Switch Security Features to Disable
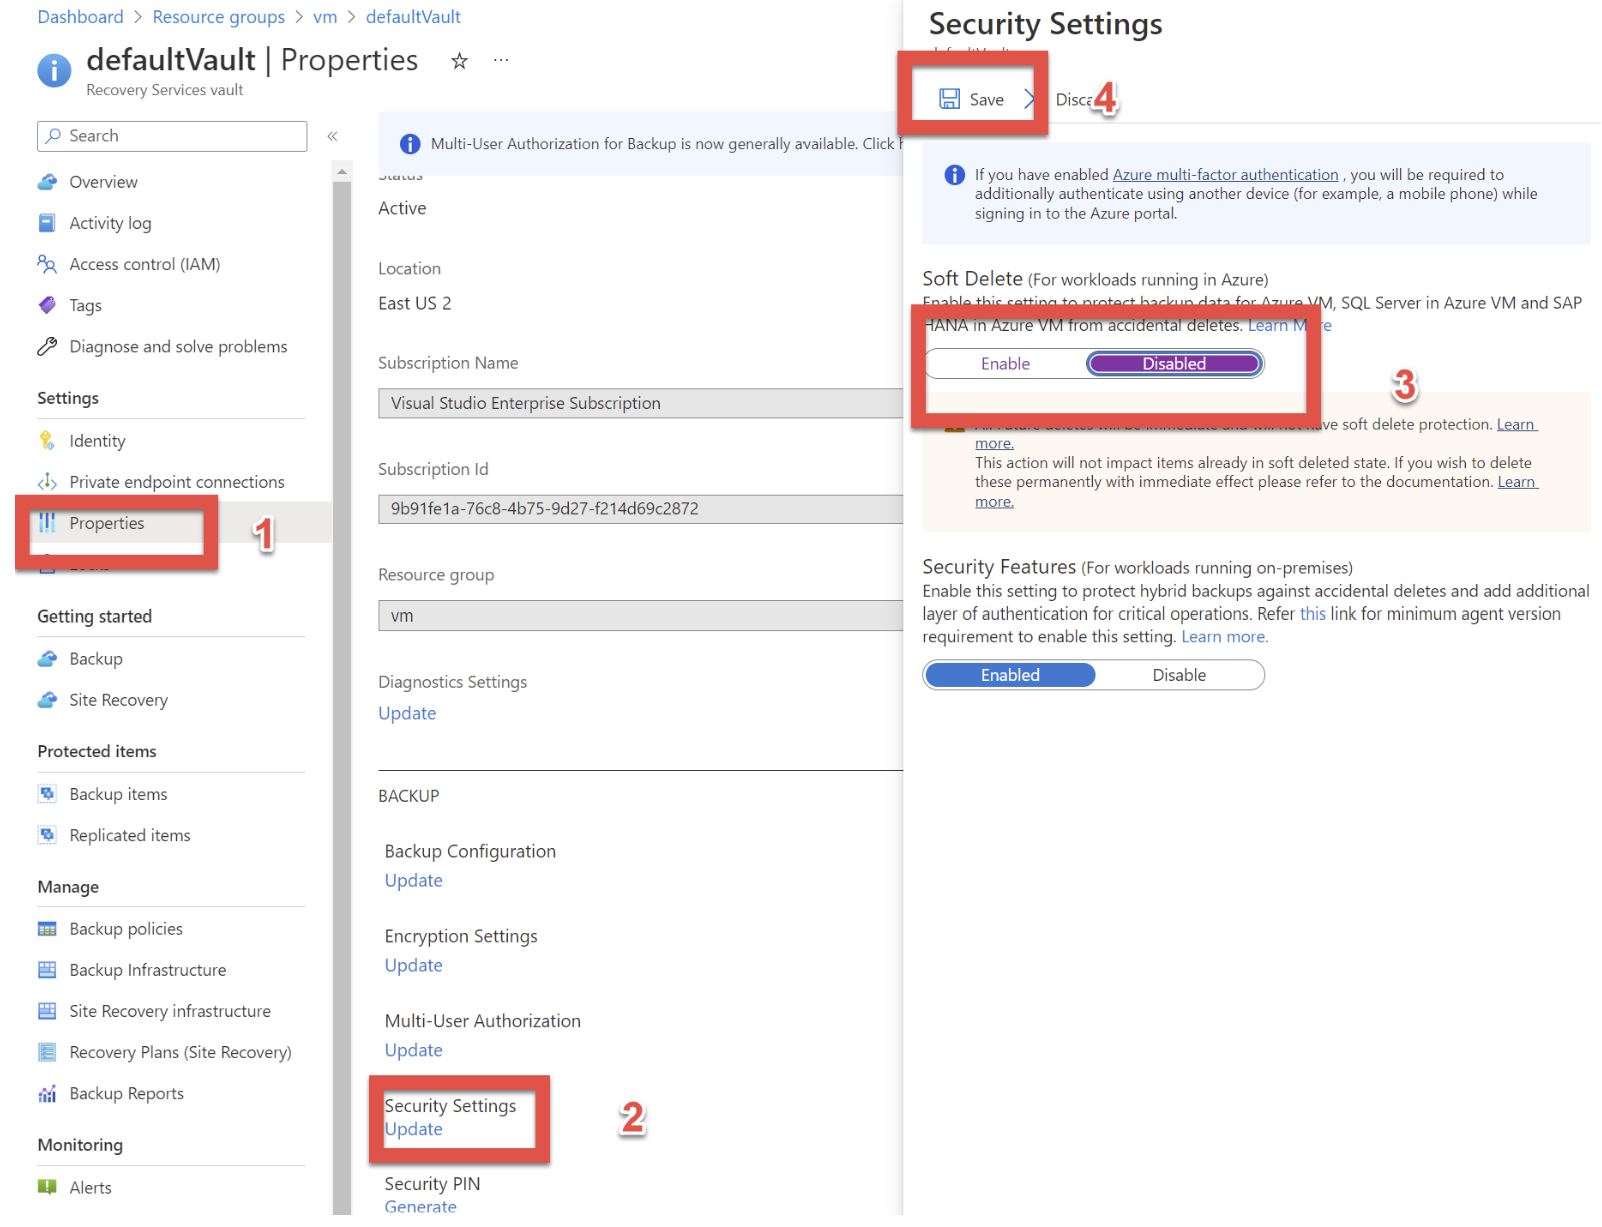The width and height of the screenshot is (1602, 1227). click(1179, 675)
